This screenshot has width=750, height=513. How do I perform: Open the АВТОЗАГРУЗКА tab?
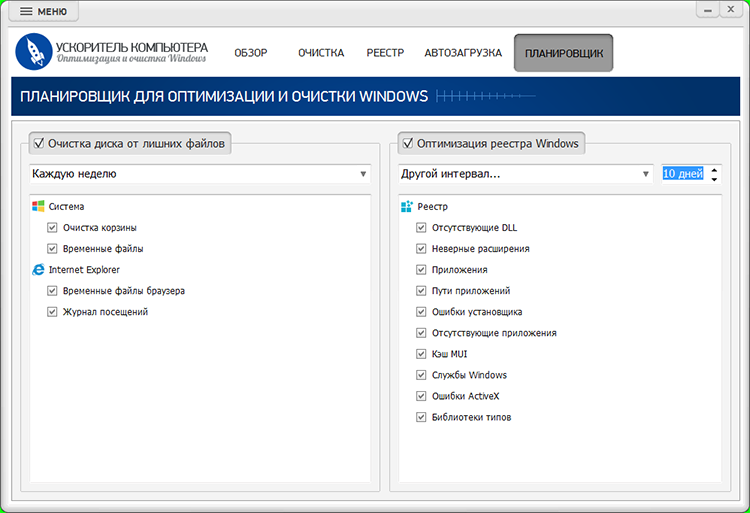click(x=463, y=53)
